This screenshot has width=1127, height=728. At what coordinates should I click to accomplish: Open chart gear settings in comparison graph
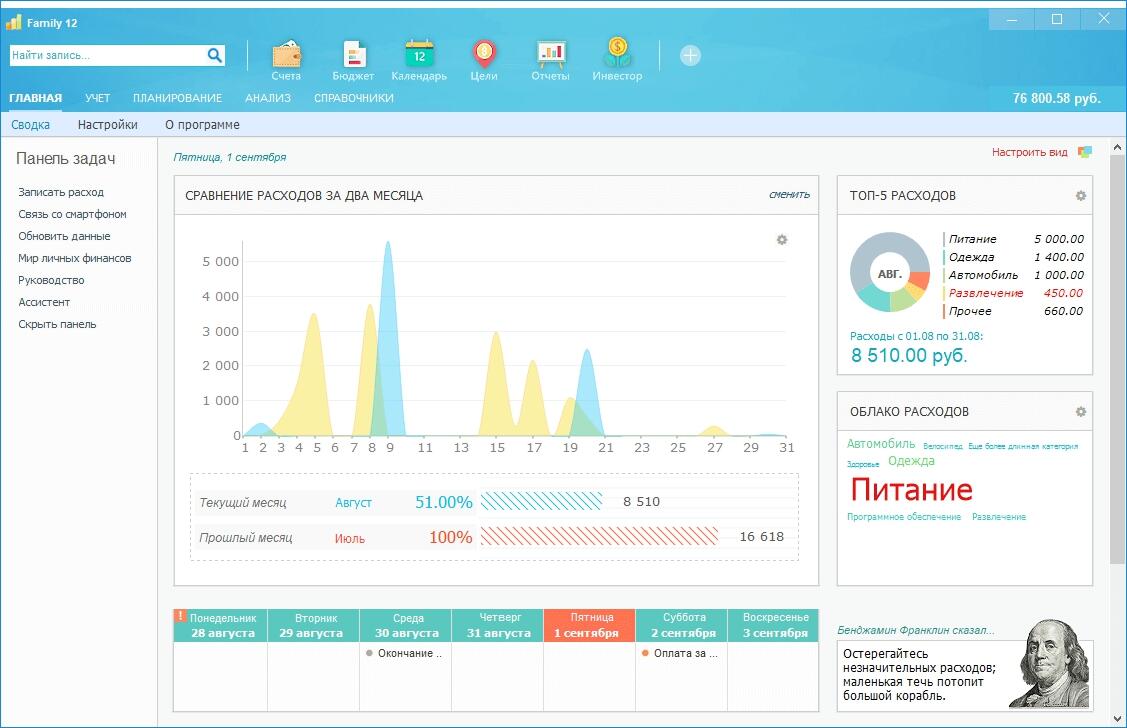pos(782,240)
